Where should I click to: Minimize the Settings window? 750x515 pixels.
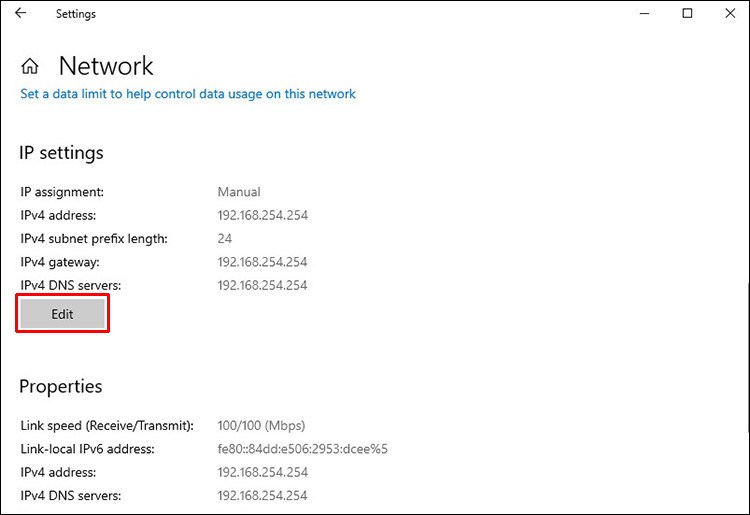641,14
